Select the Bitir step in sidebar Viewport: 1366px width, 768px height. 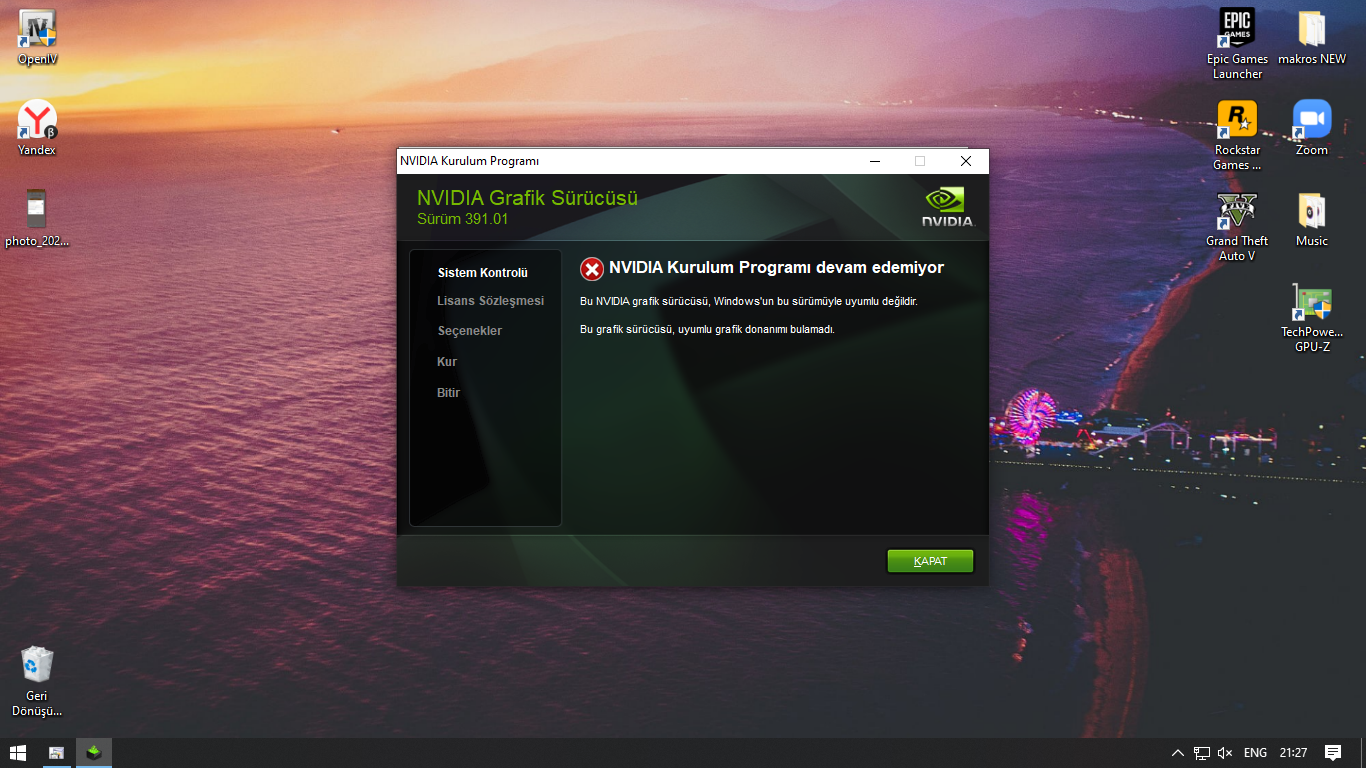[449, 393]
